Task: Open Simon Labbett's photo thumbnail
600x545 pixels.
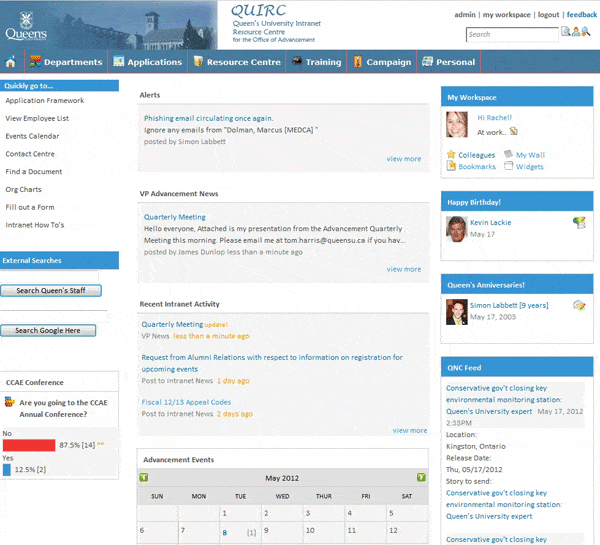Action: point(457,312)
